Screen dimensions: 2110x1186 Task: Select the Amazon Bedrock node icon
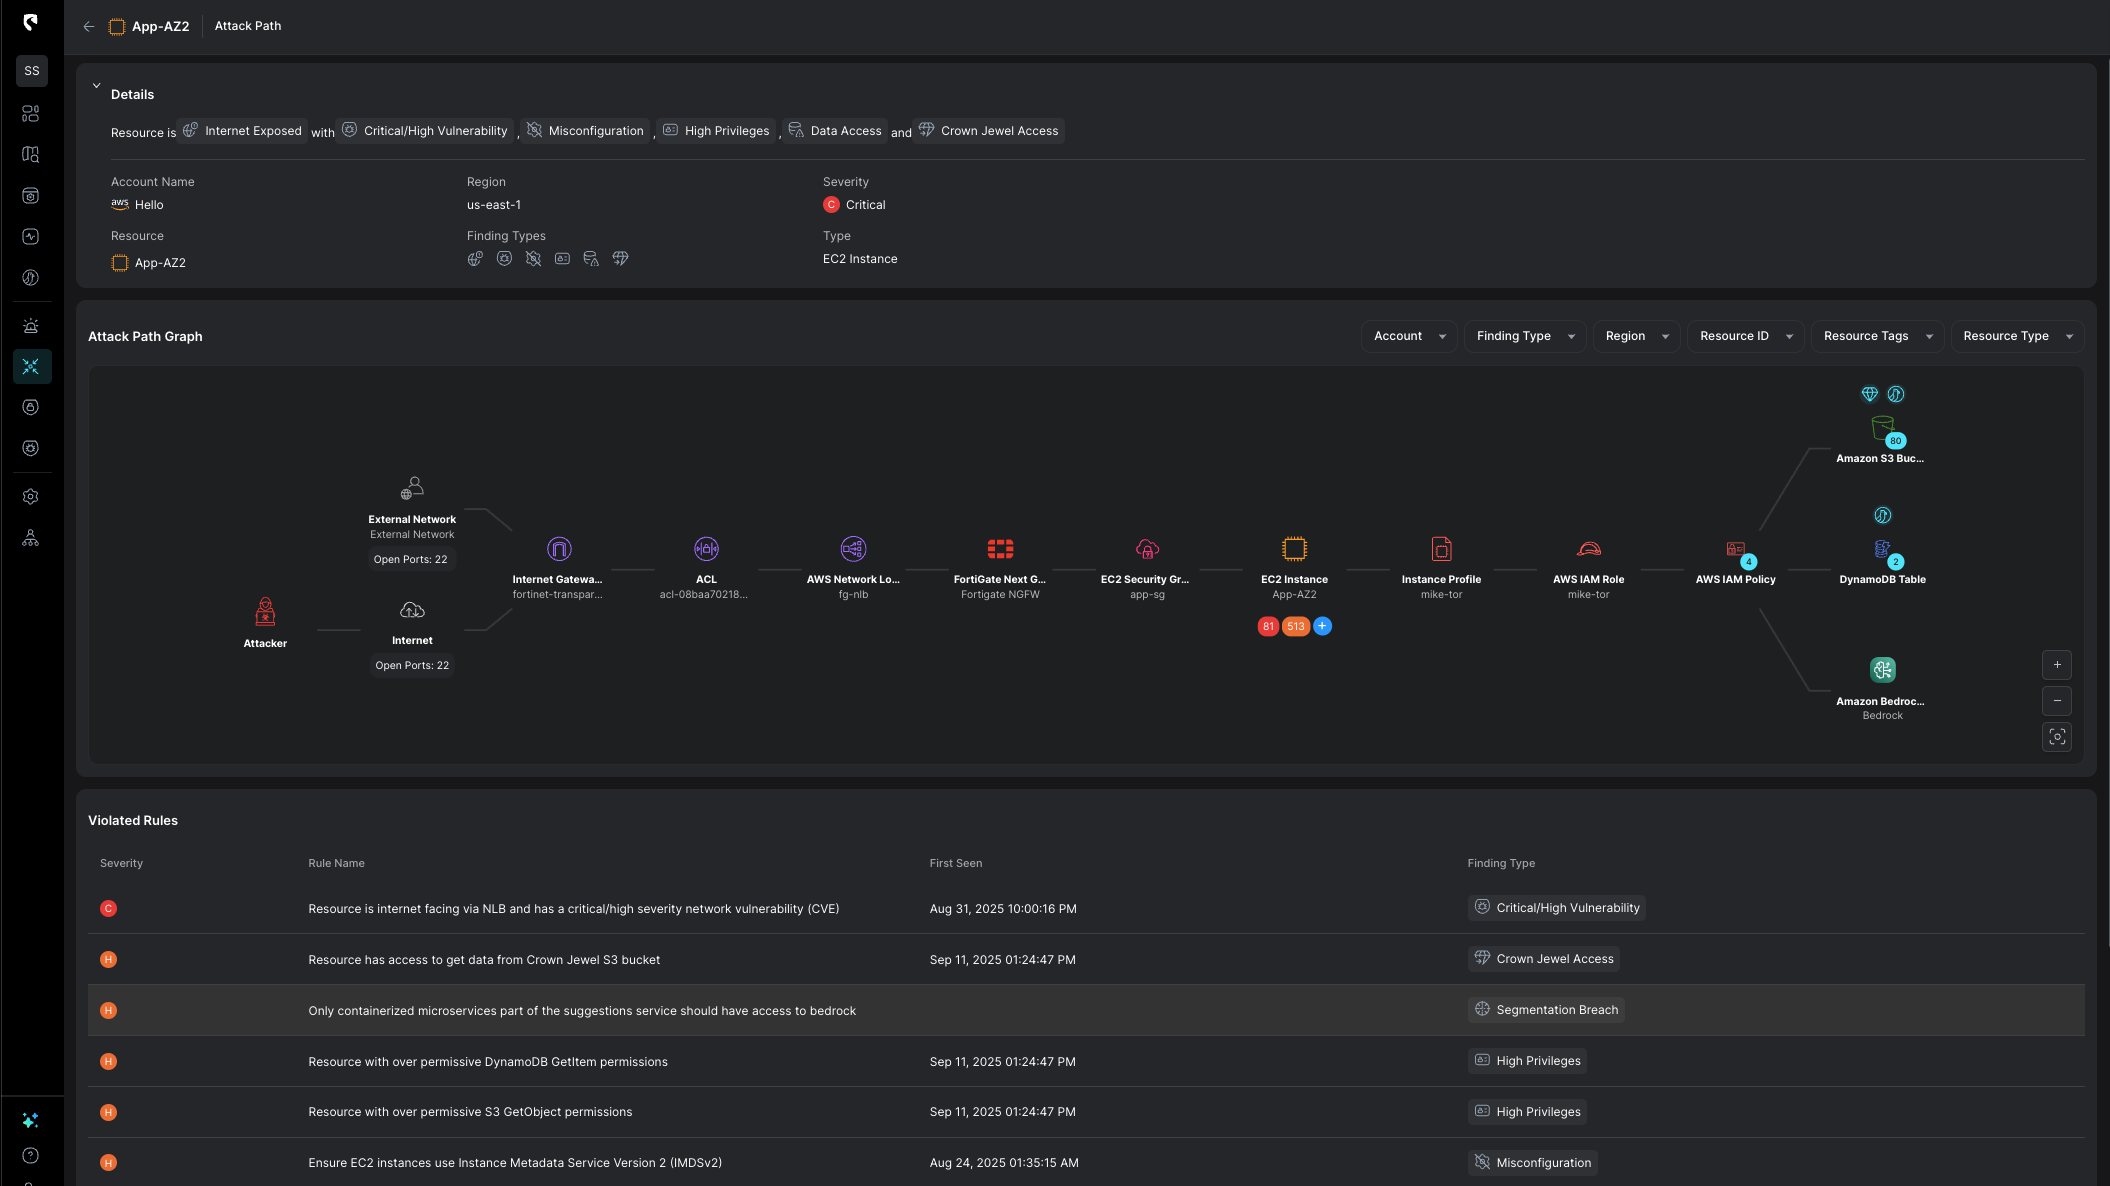[x=1882, y=670]
